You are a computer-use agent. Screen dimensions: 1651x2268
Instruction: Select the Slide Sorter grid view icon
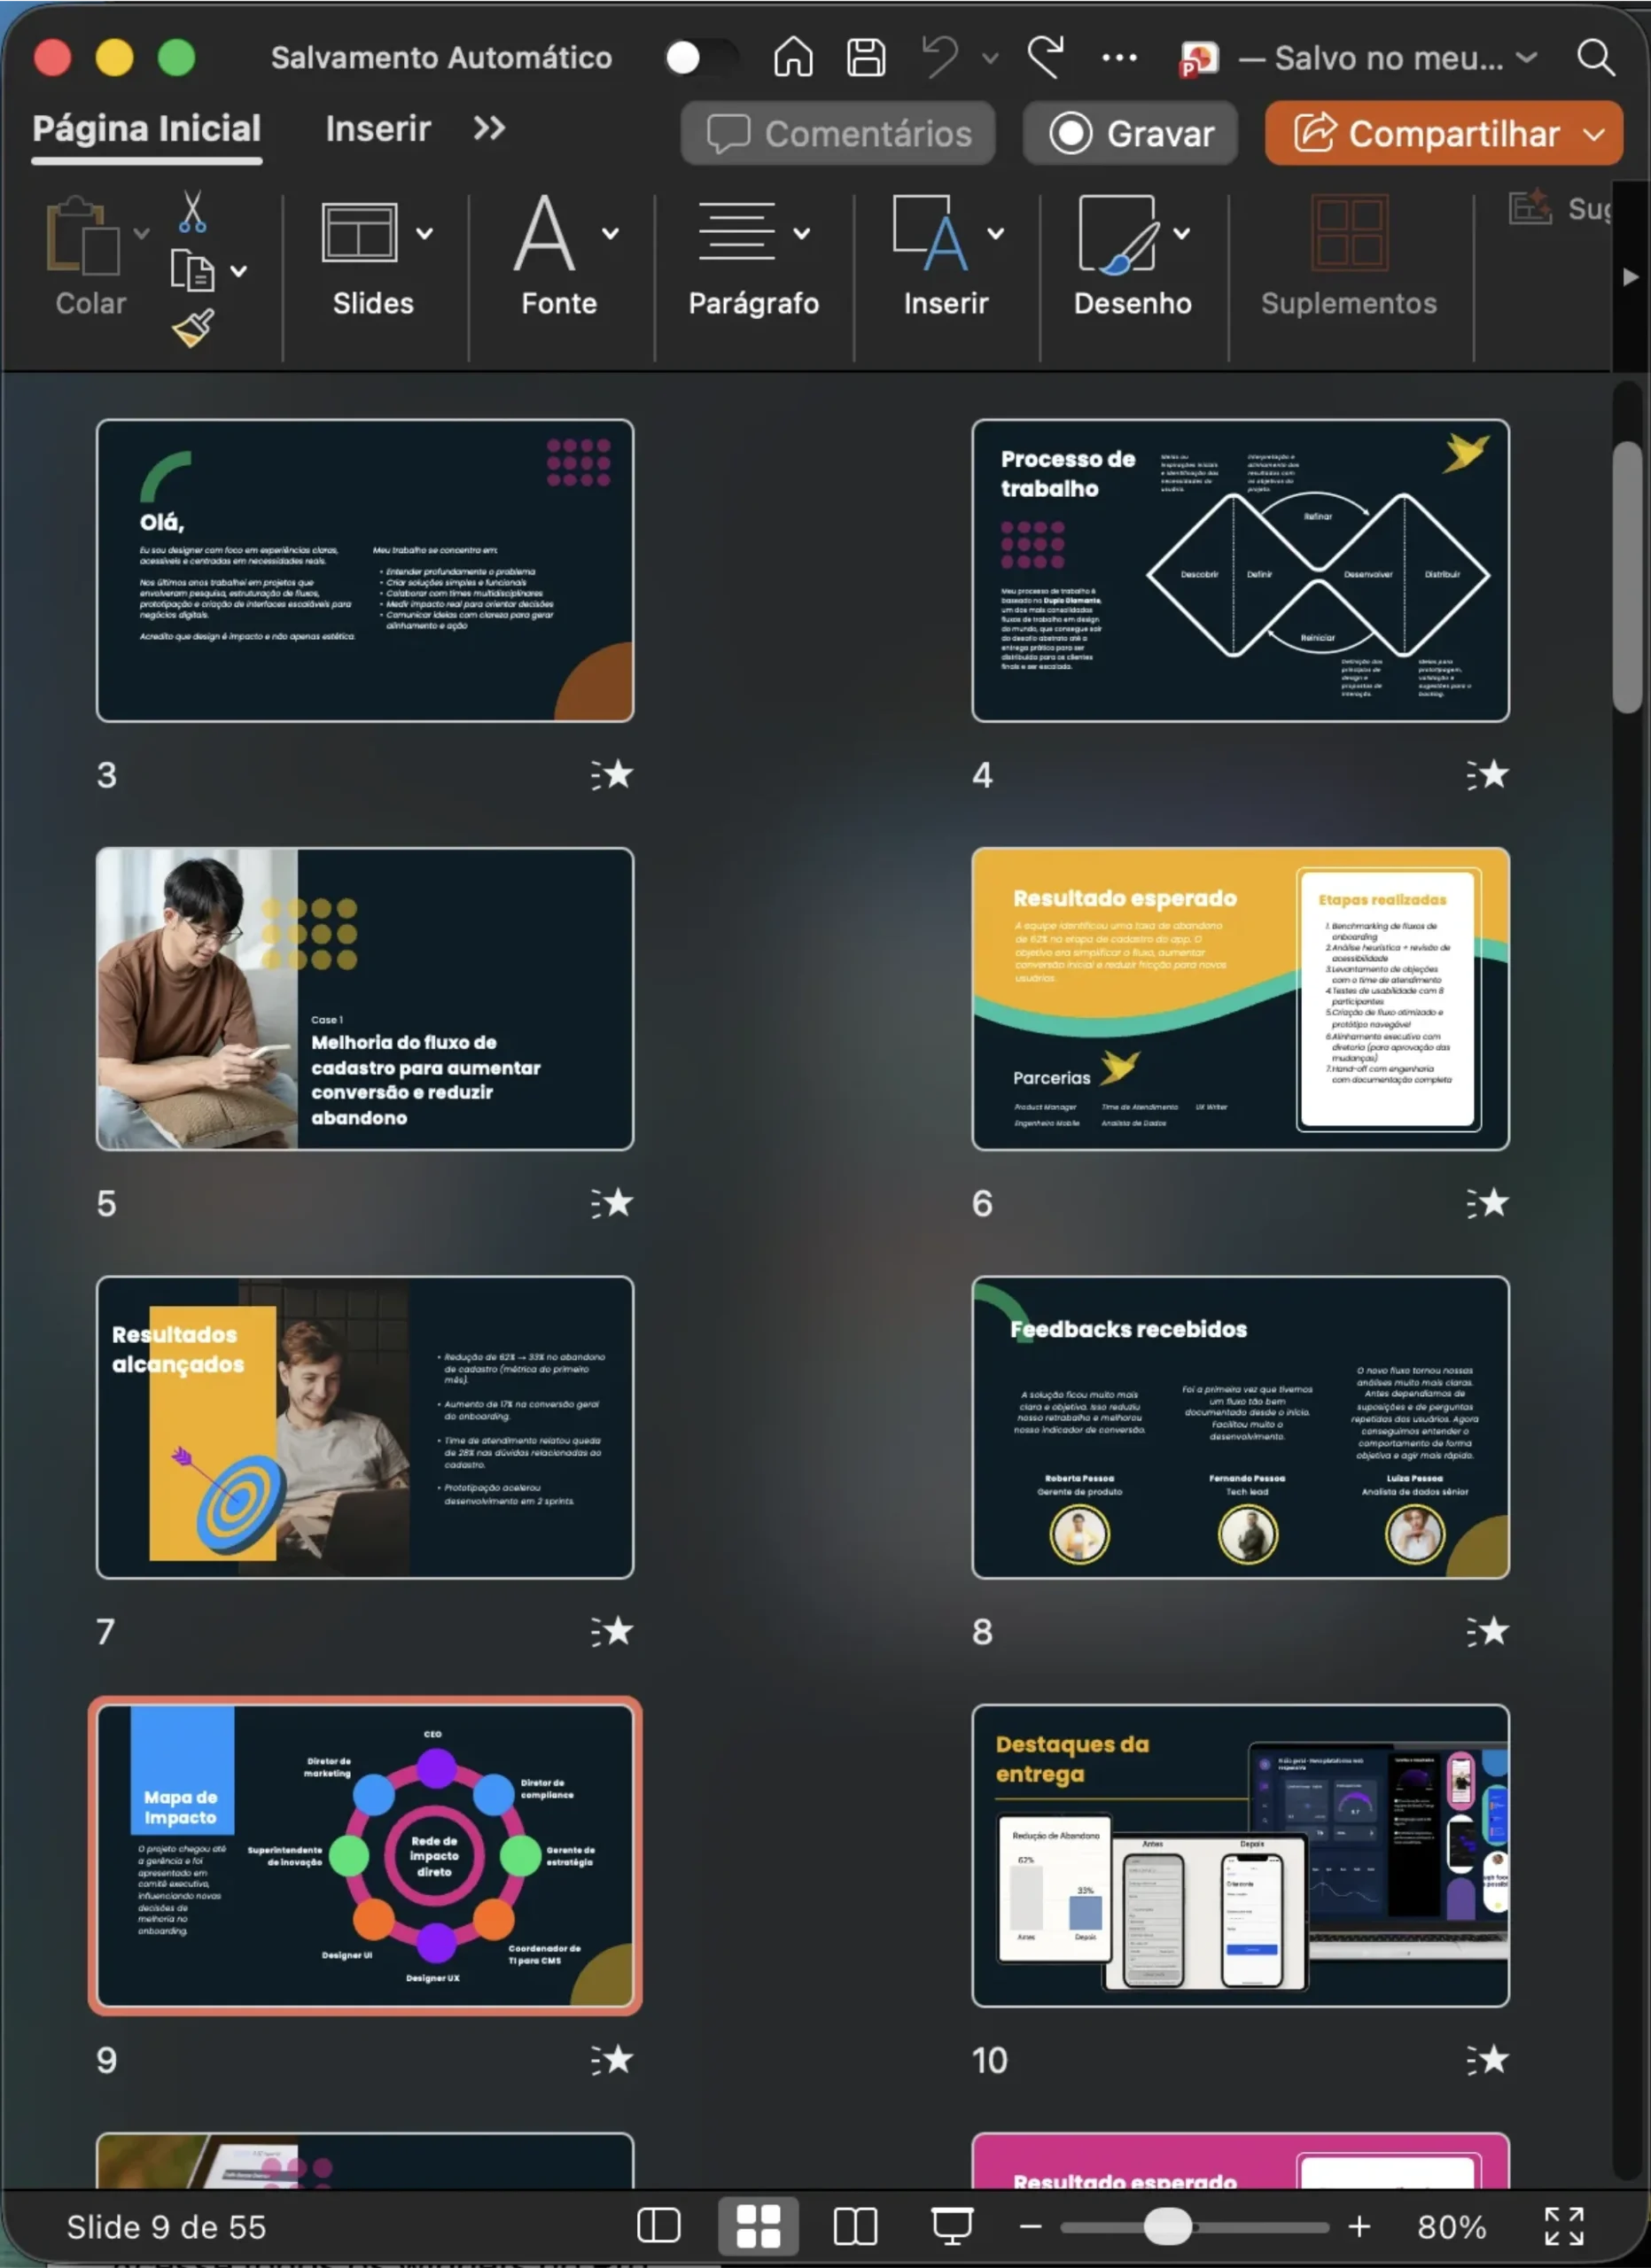758,2226
